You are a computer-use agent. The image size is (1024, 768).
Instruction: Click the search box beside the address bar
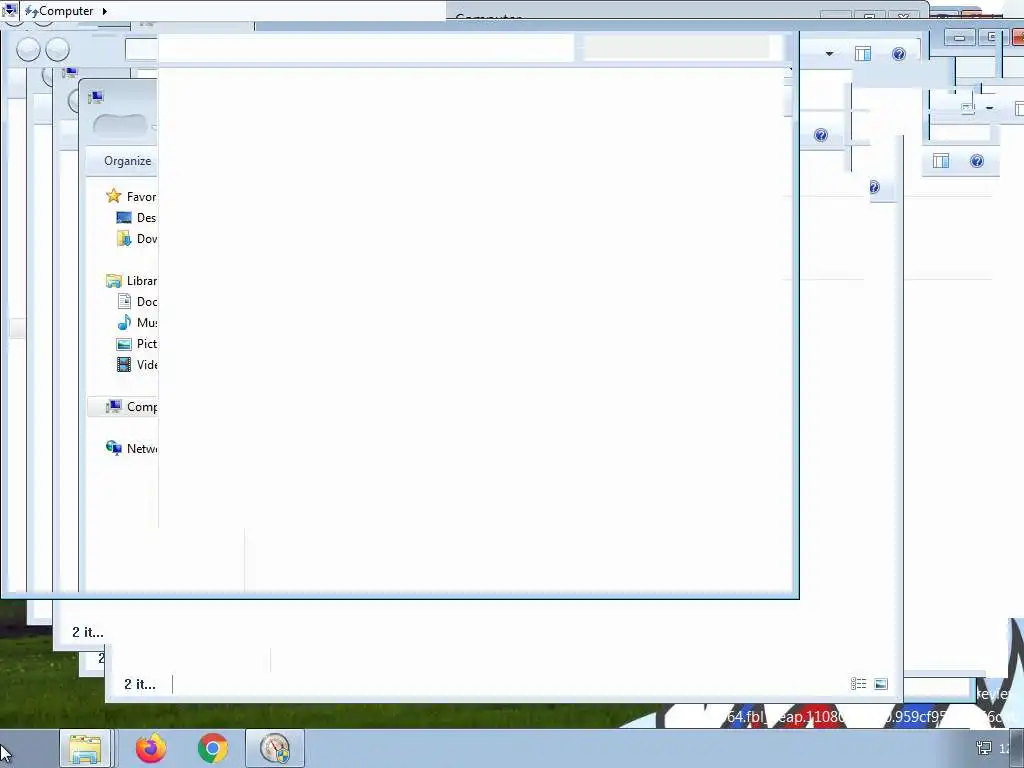tap(676, 48)
